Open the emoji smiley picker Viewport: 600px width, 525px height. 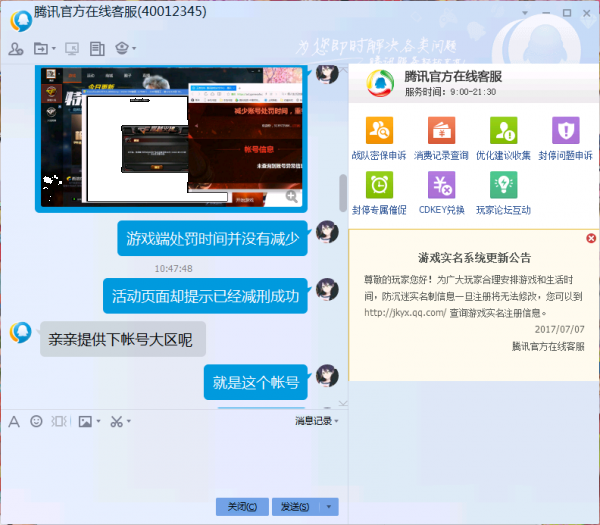click(36, 421)
